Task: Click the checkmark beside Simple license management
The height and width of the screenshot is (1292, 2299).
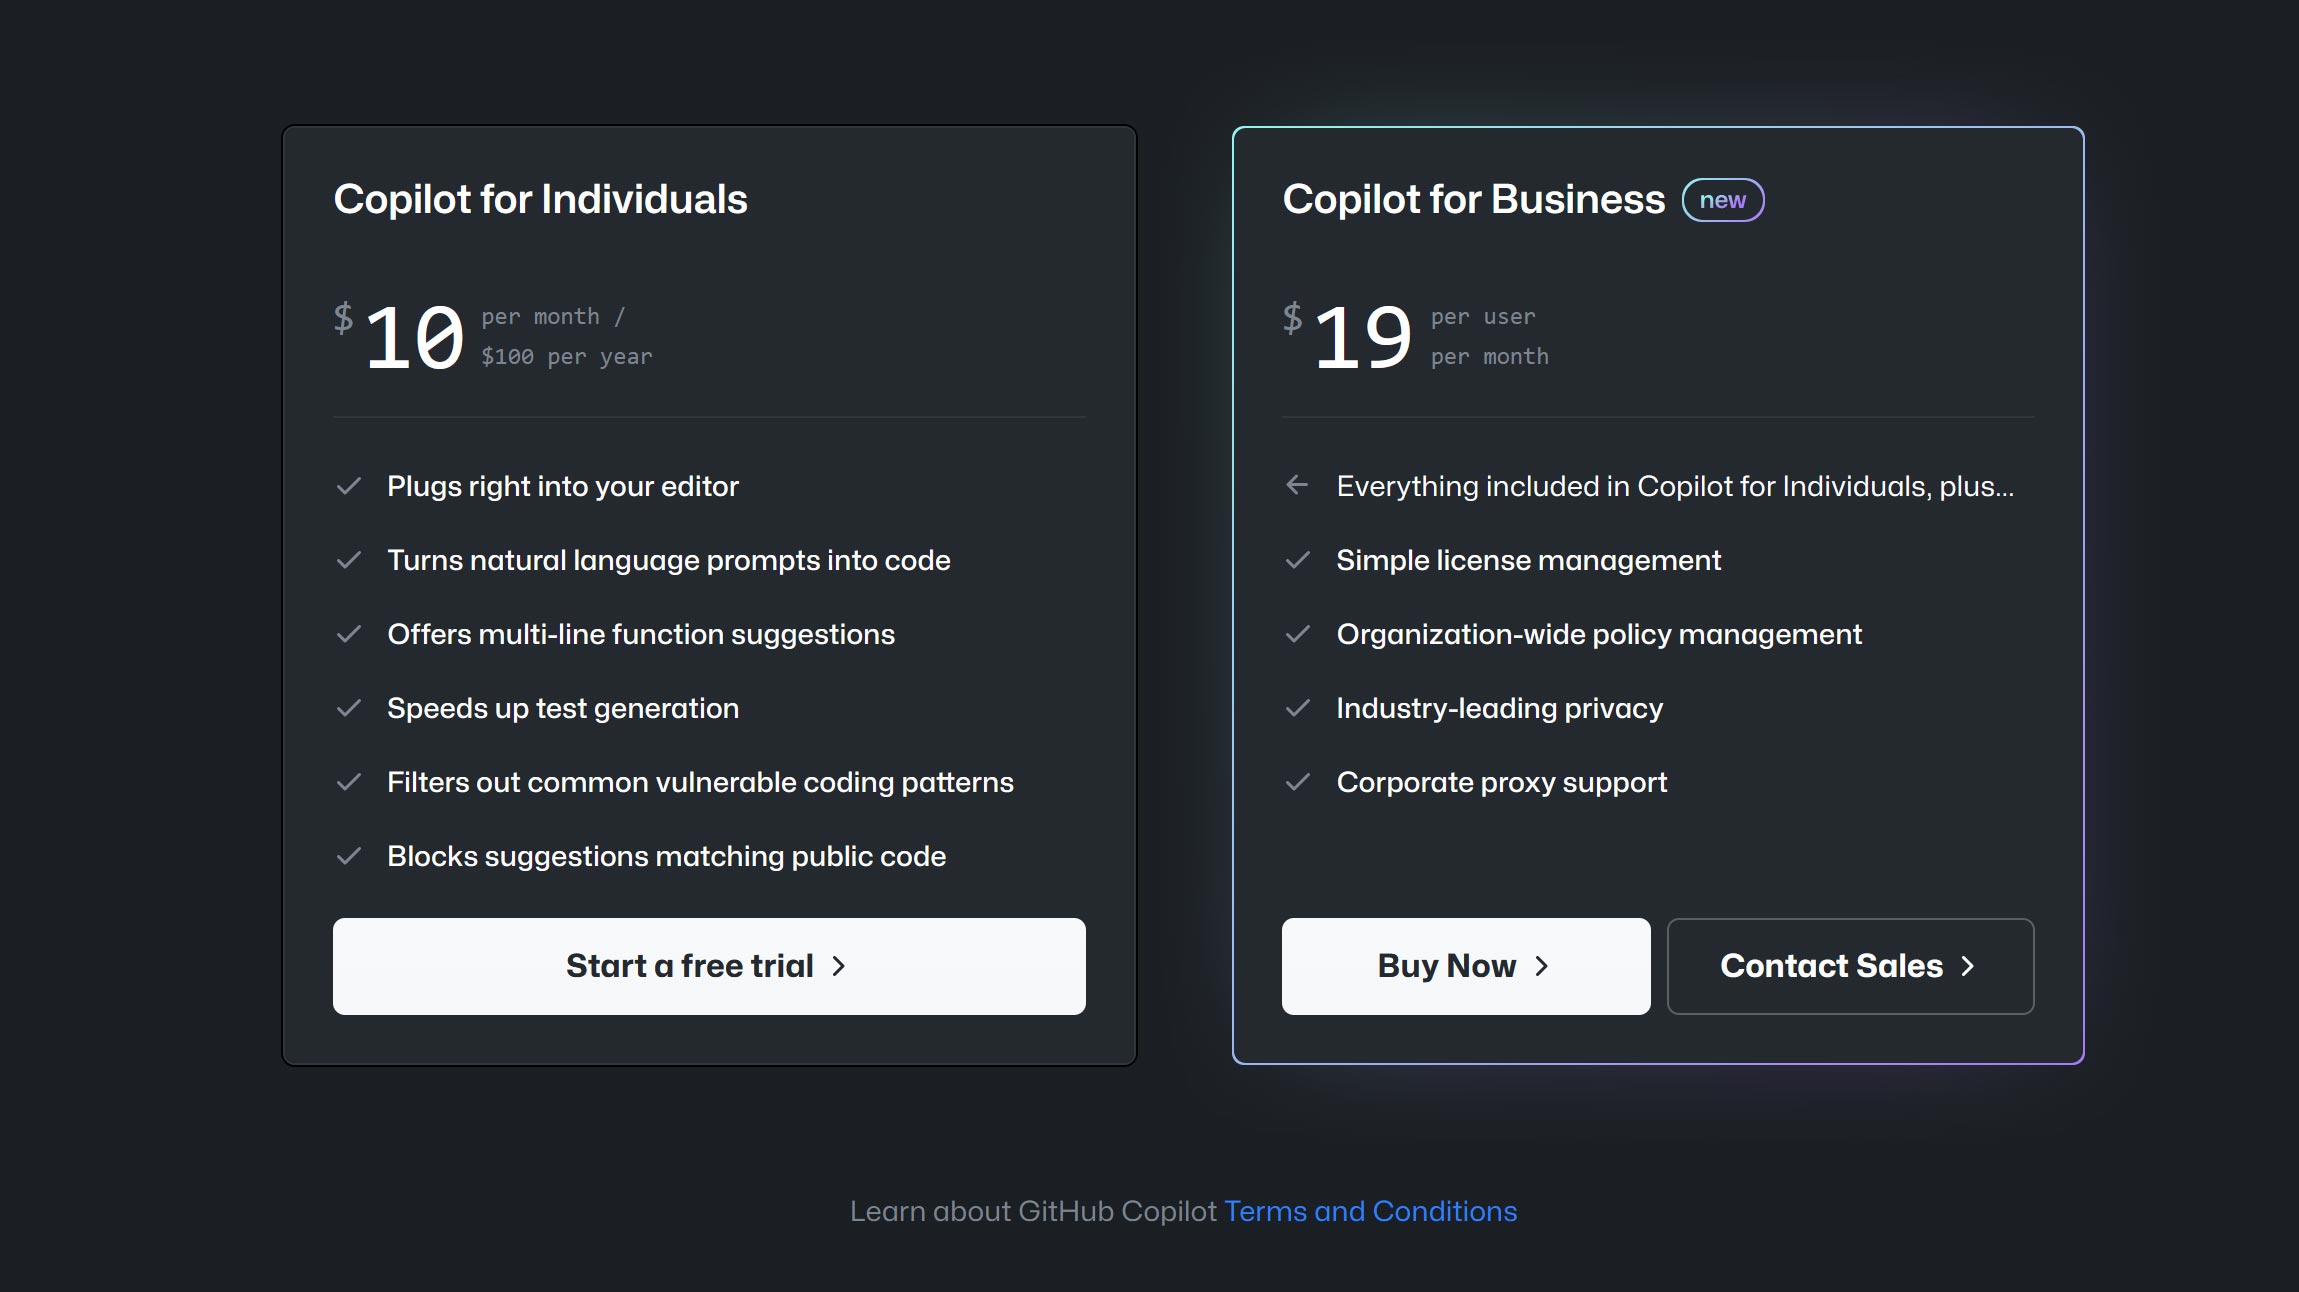Action: [x=1298, y=560]
